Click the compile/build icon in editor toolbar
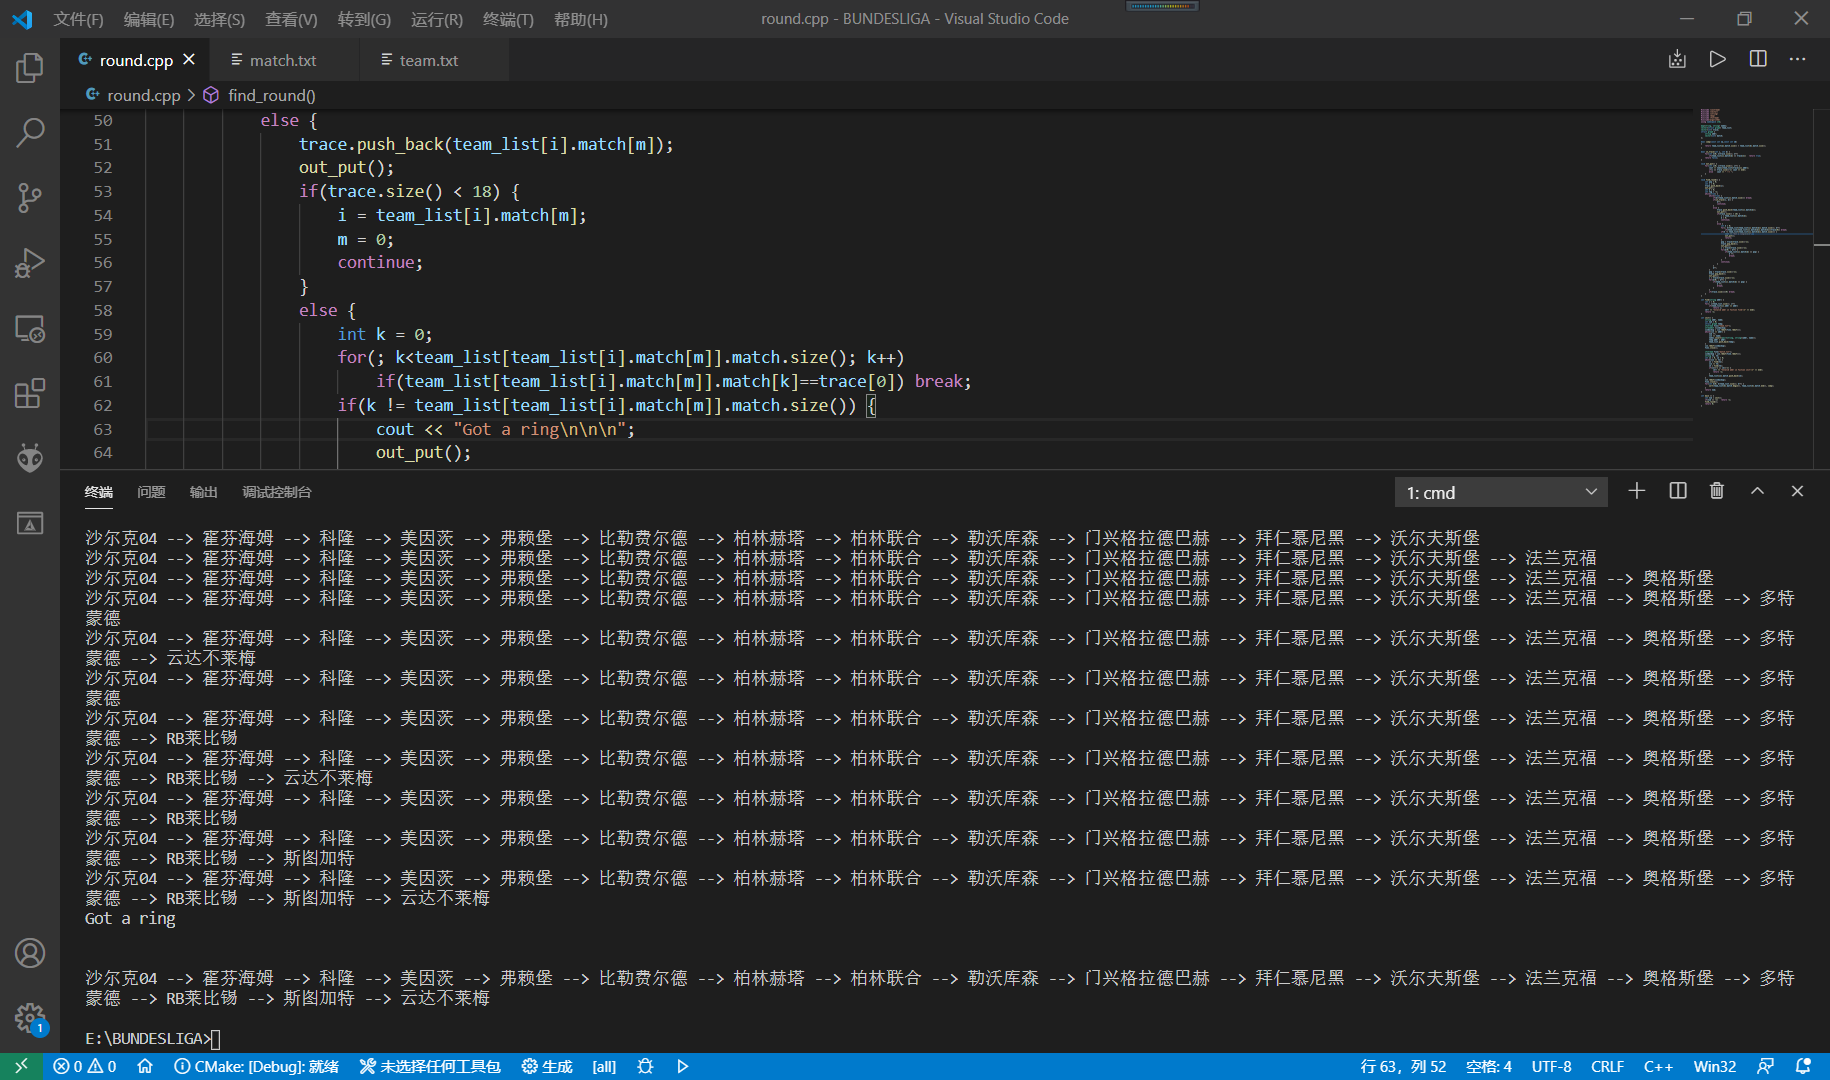The image size is (1830, 1080). click(1677, 59)
